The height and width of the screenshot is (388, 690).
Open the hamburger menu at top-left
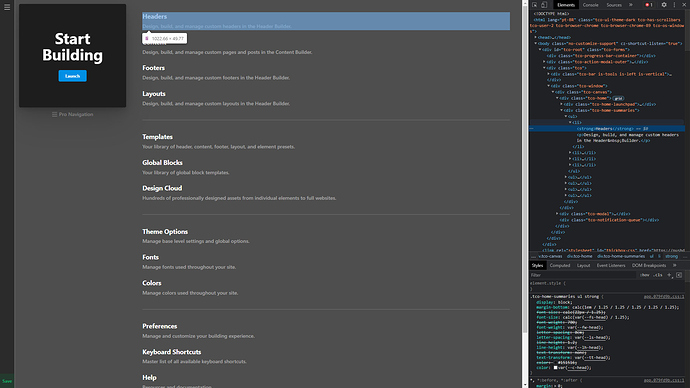[x=7, y=7]
